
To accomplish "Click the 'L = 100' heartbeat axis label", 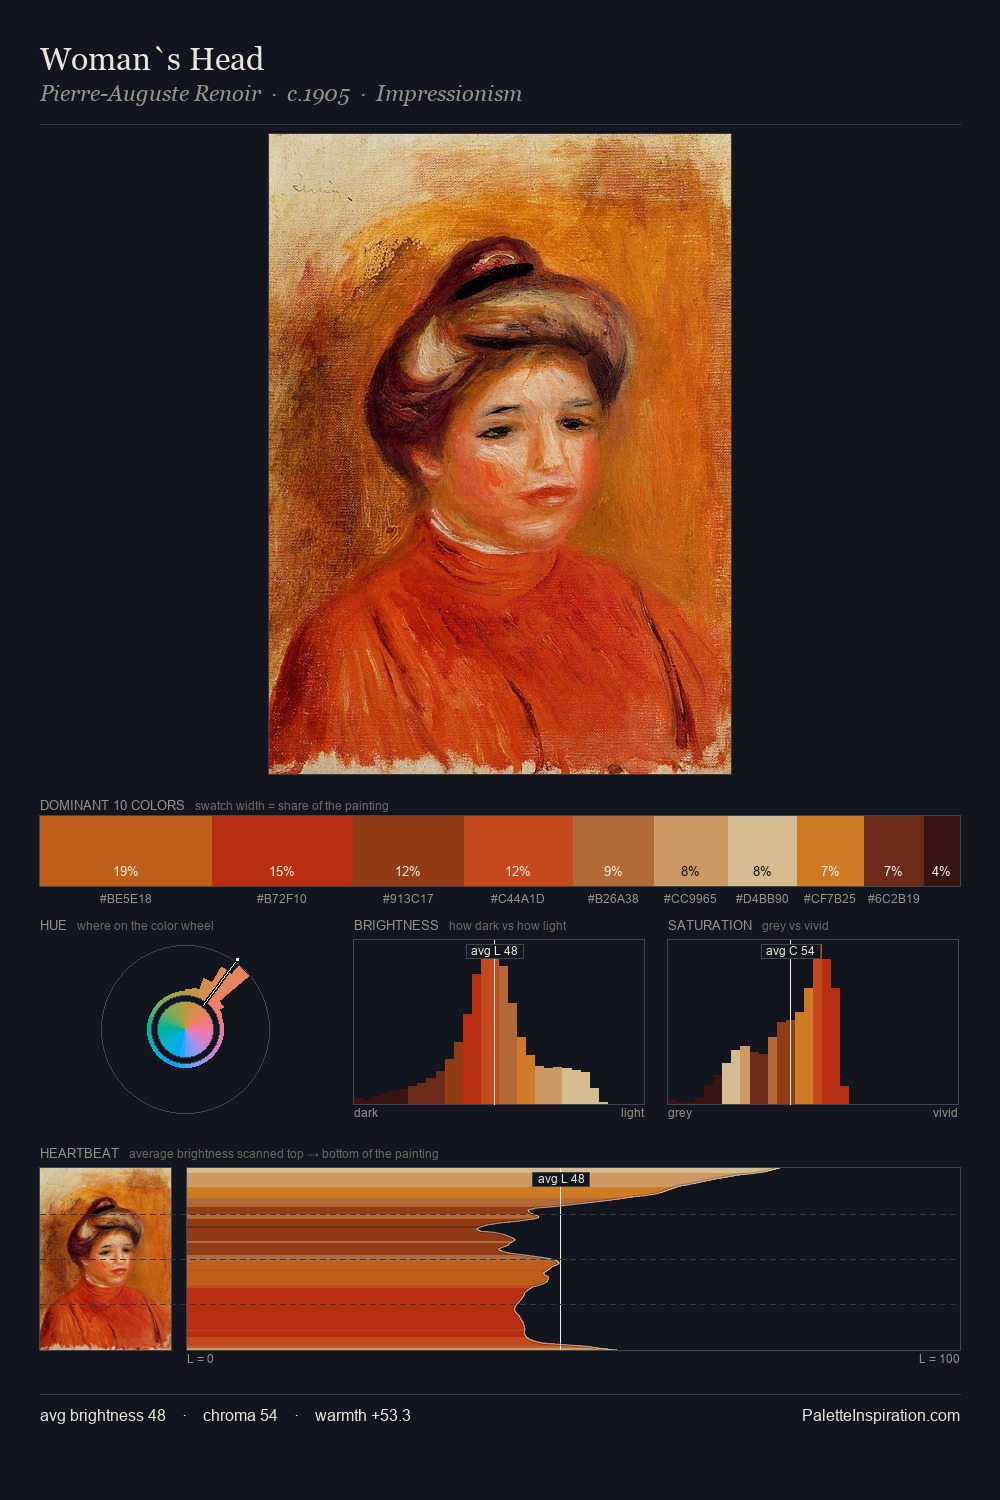I will [x=940, y=1359].
